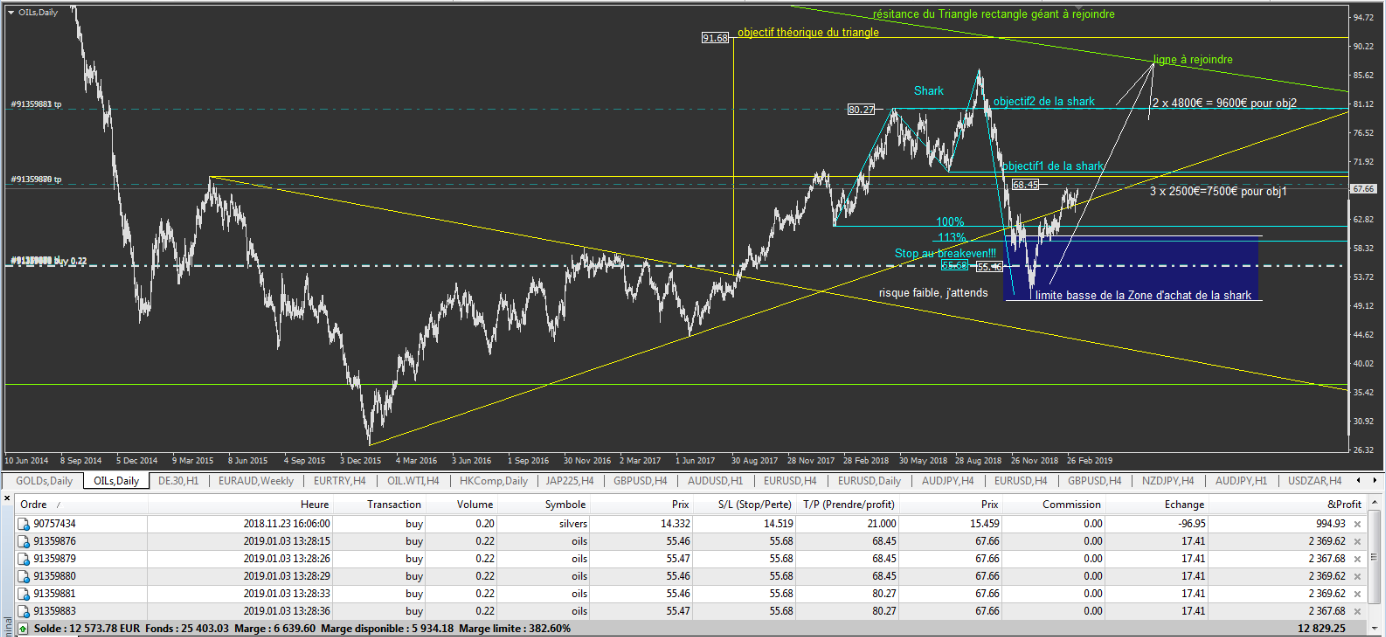Click the order icon for ticket 91359876

point(24,541)
